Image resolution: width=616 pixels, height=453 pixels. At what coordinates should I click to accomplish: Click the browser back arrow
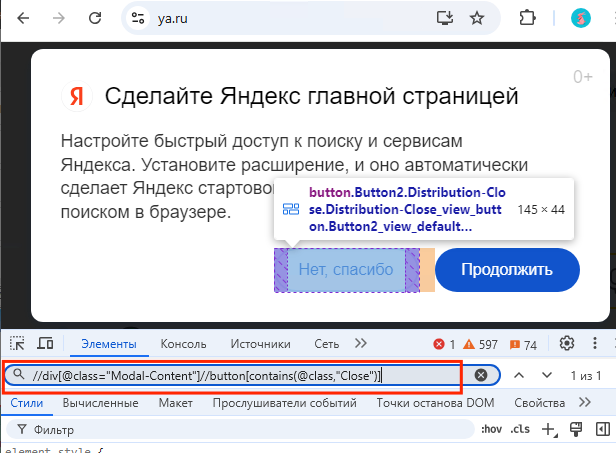[x=19, y=18]
